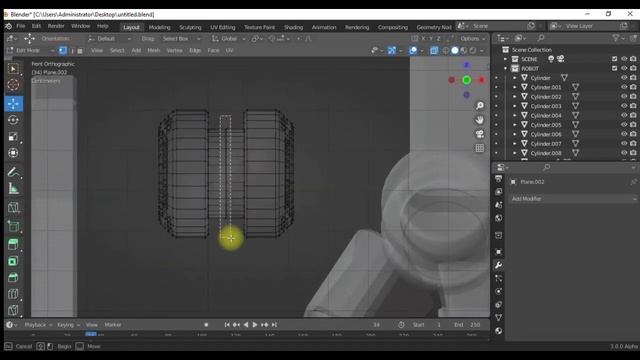
Task: Switch to material preview shading
Action: [464, 51]
